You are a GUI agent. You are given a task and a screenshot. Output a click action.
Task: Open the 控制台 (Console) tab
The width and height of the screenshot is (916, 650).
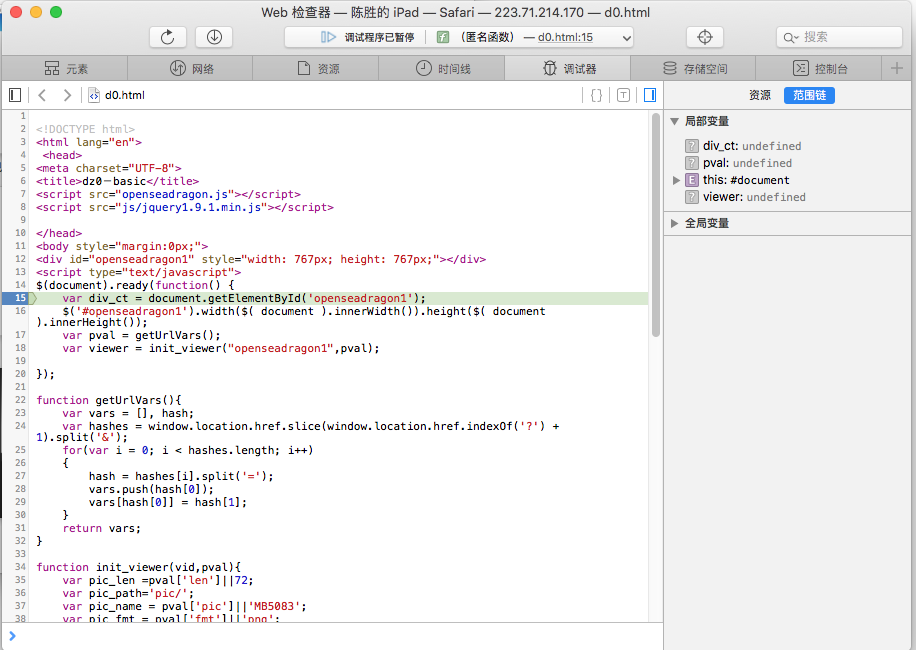[818, 69]
